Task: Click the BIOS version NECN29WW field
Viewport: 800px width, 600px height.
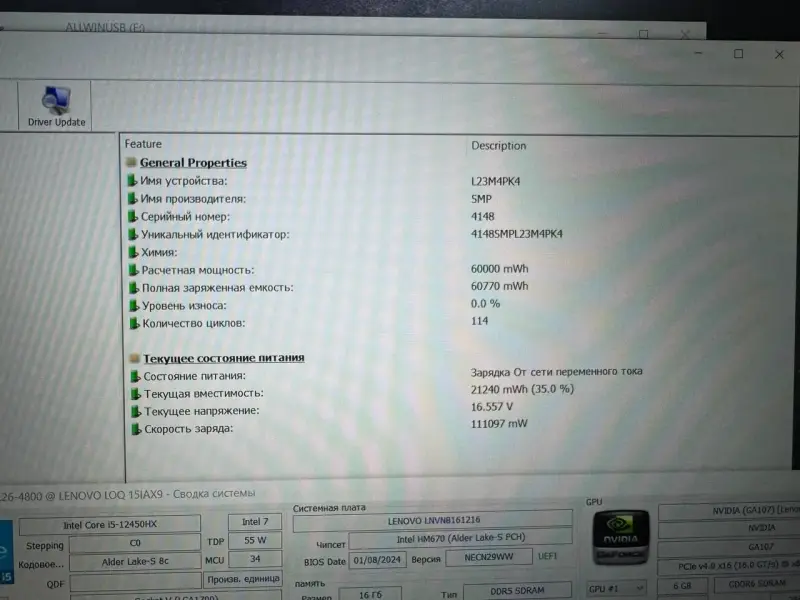Action: 489,557
